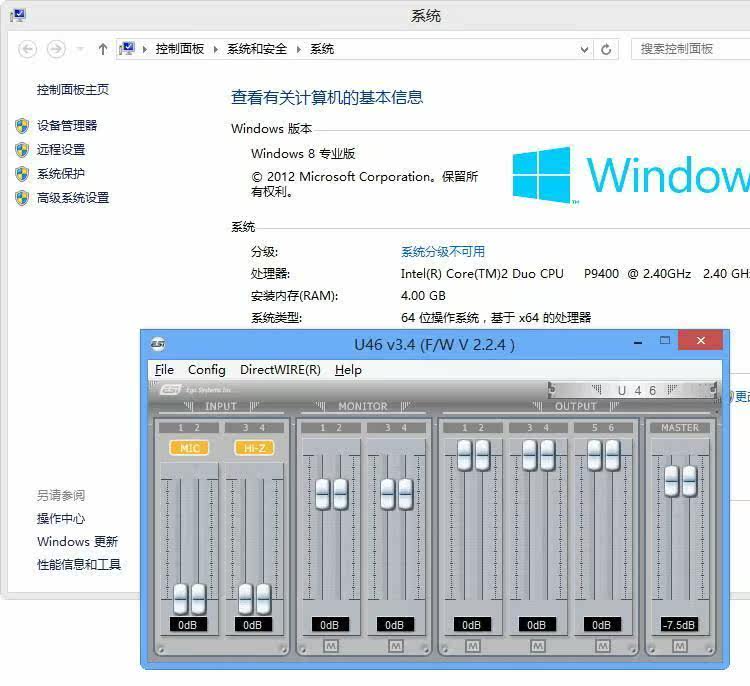
Task: Click the 0dB readout under input 3-4
Action: pos(253,625)
